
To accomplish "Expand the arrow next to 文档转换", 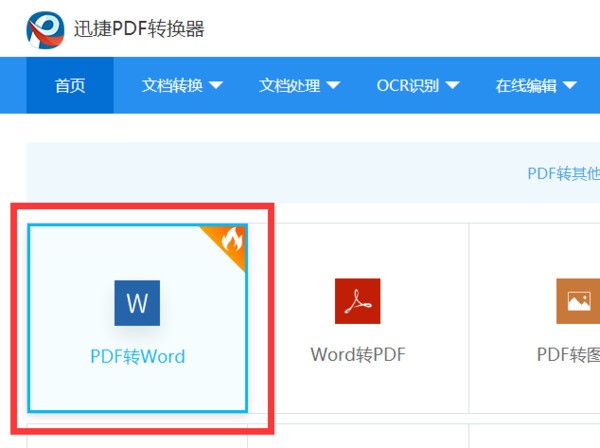I will 215,85.
